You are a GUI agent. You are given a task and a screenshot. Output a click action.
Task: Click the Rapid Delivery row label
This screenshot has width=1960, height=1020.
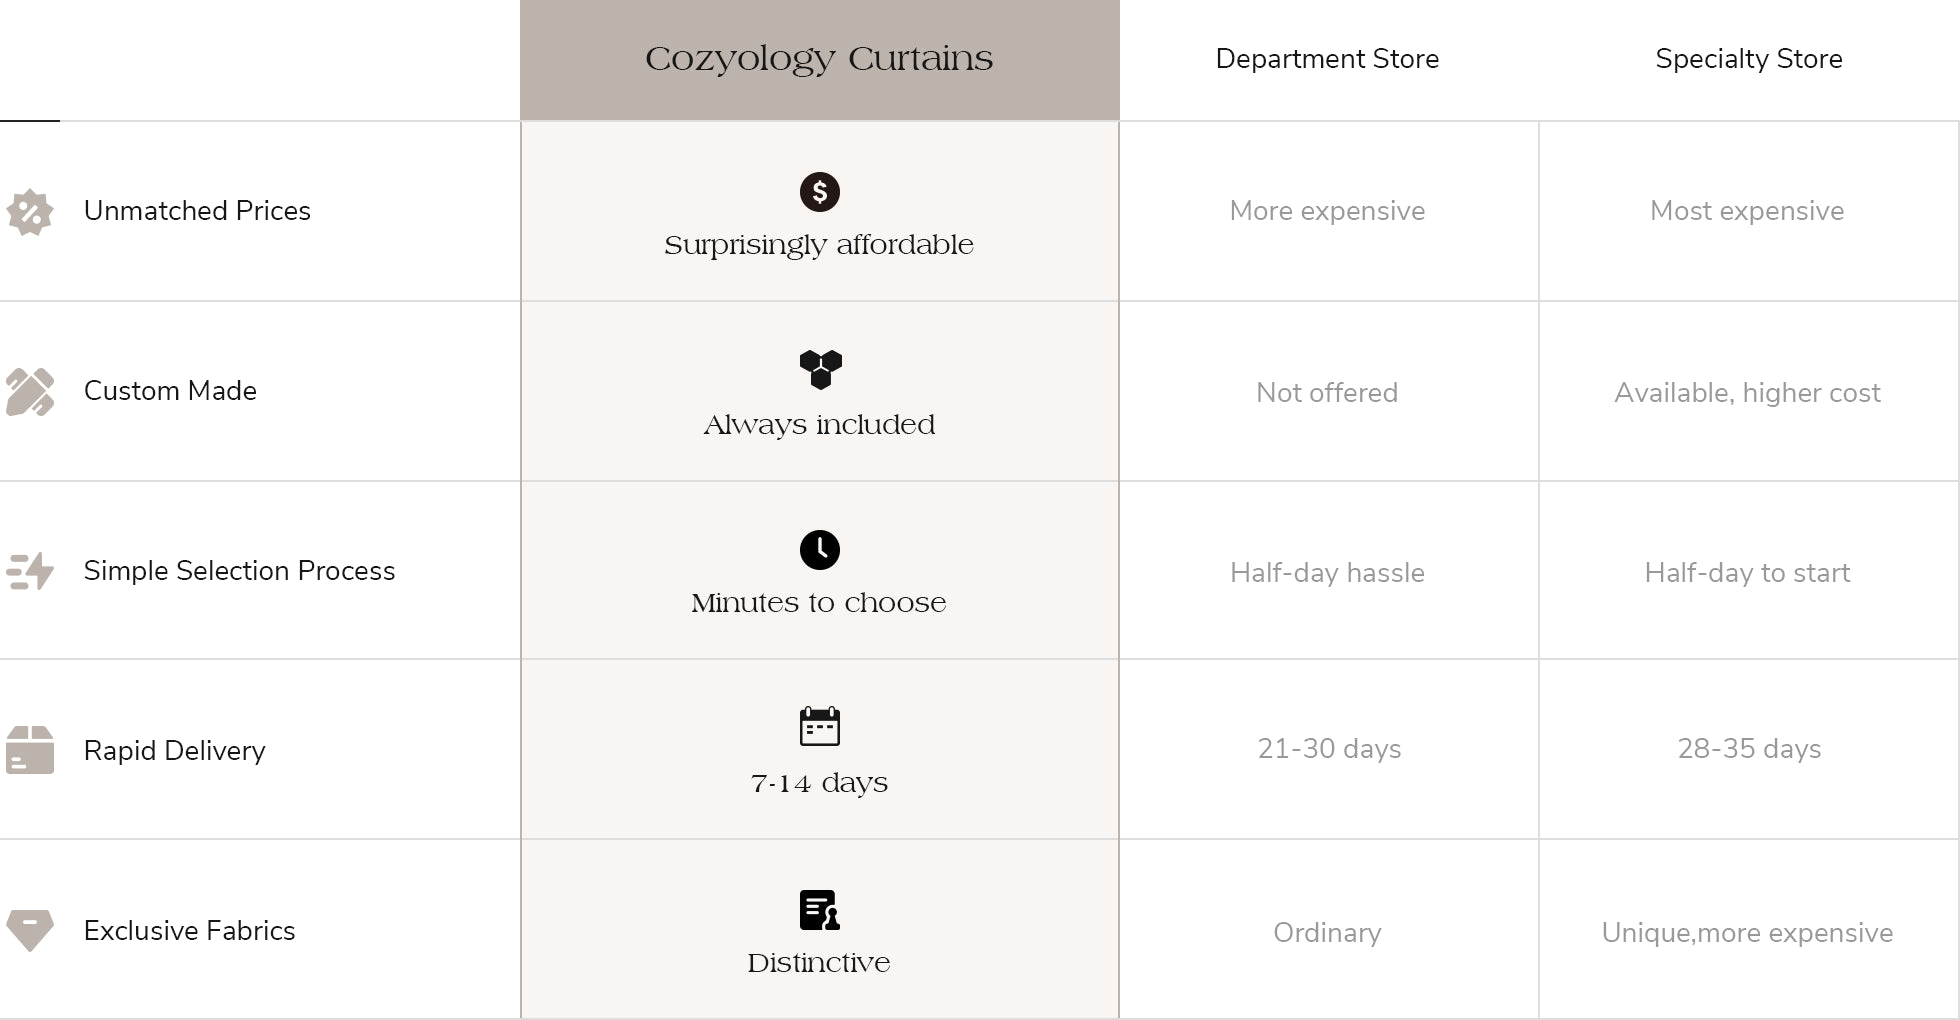[175, 751]
